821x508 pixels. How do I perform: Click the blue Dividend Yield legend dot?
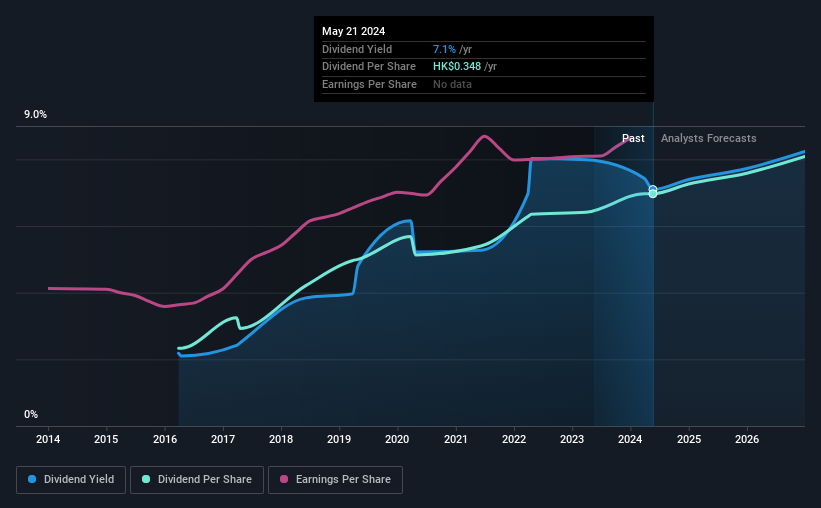(32, 479)
